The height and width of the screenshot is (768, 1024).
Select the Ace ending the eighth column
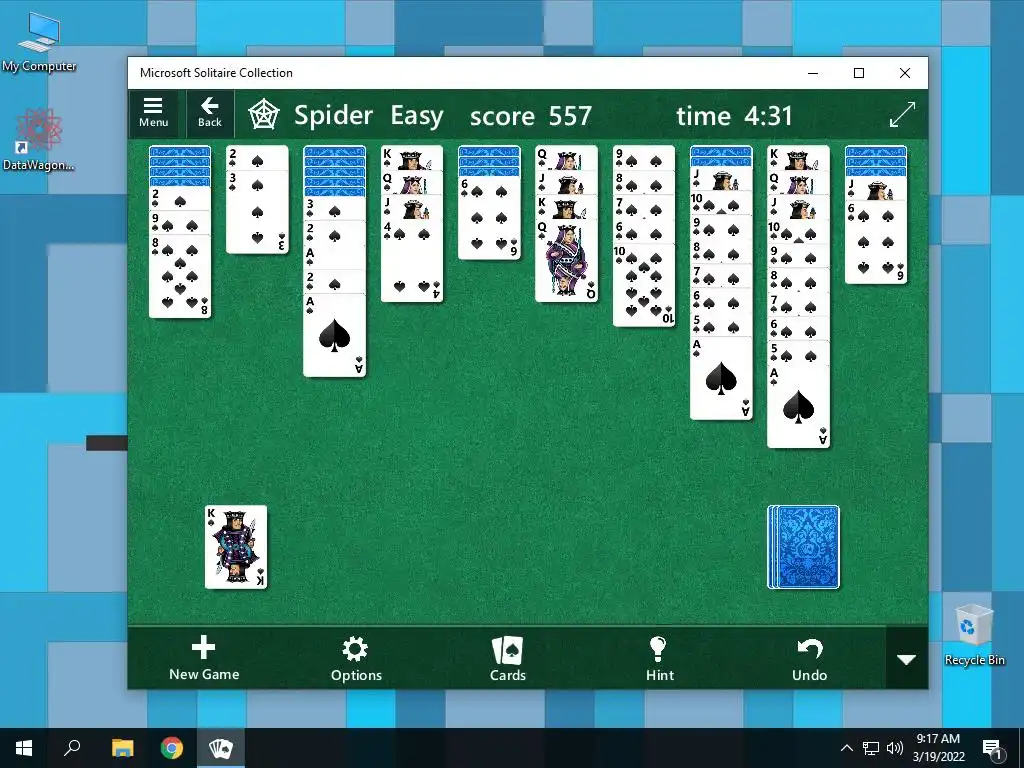(721, 378)
